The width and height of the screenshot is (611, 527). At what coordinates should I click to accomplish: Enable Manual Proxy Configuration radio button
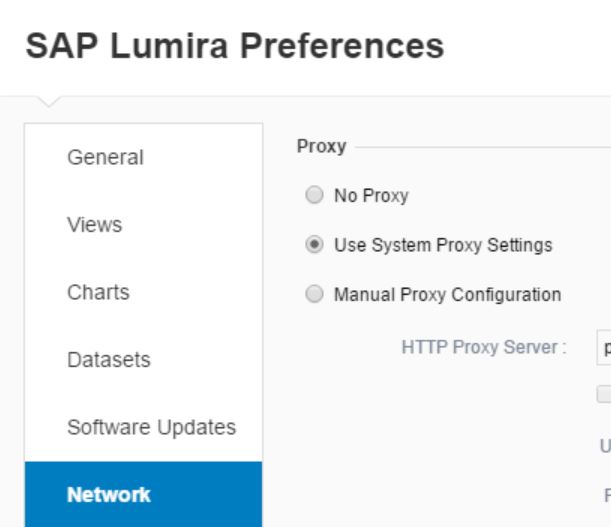click(314, 294)
